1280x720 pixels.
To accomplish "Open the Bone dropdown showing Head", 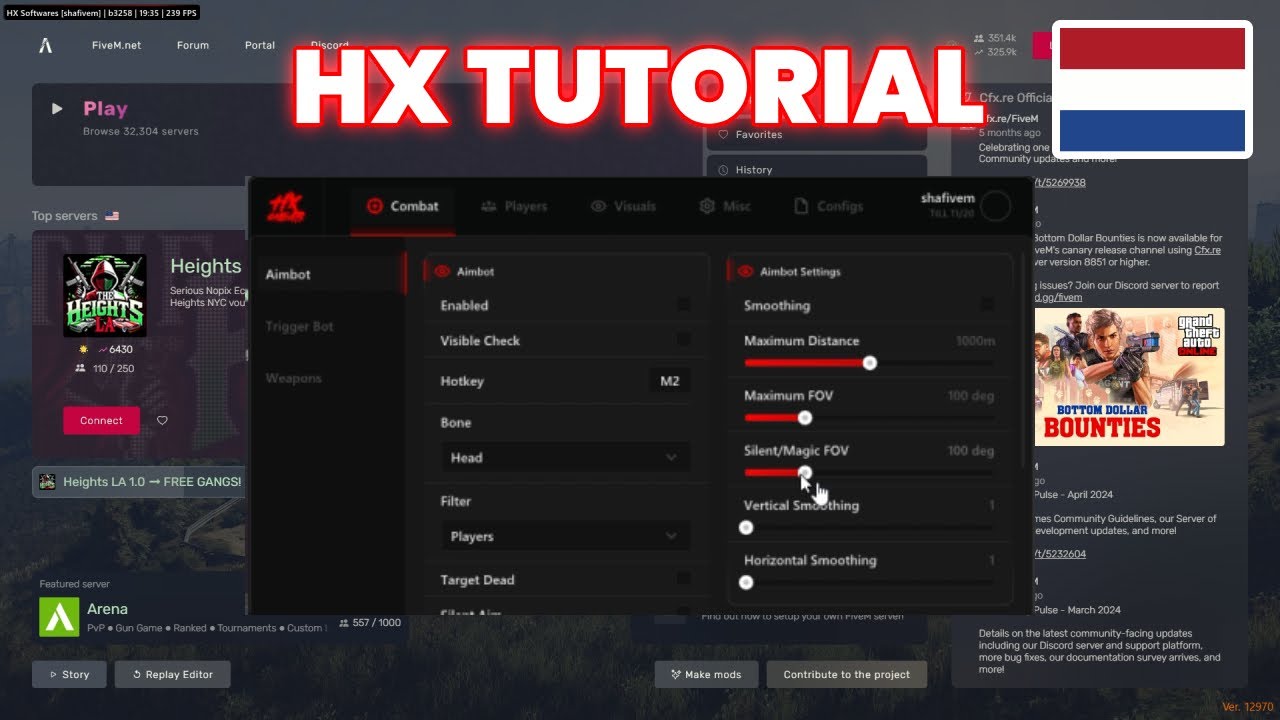I will 565,458.
